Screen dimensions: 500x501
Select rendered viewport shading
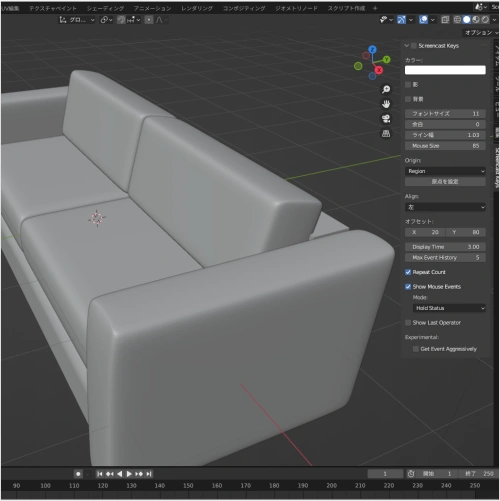coord(485,20)
